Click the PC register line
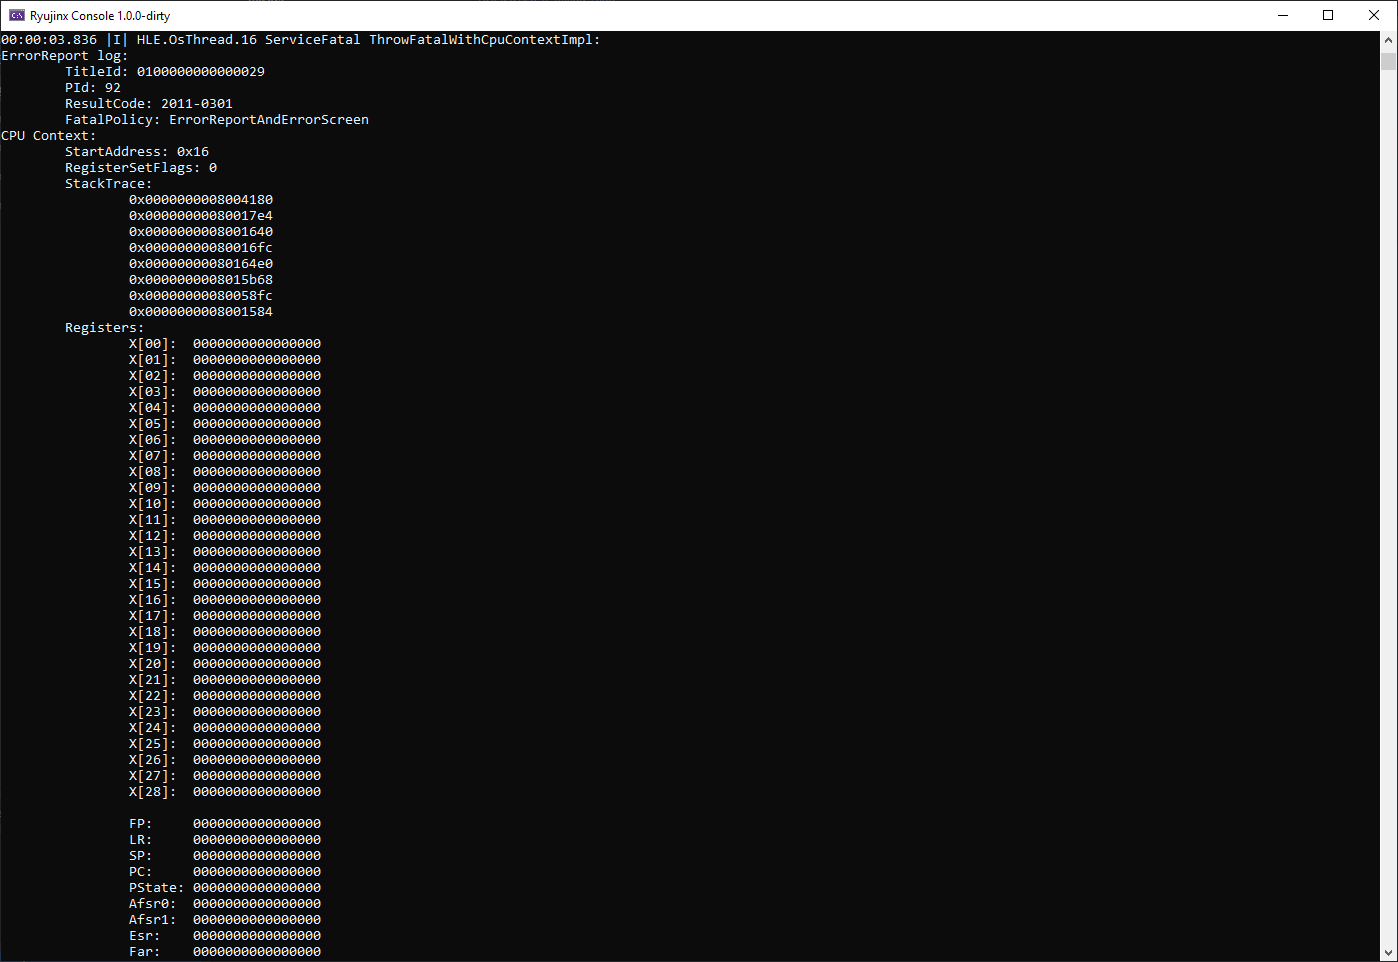 click(x=225, y=872)
